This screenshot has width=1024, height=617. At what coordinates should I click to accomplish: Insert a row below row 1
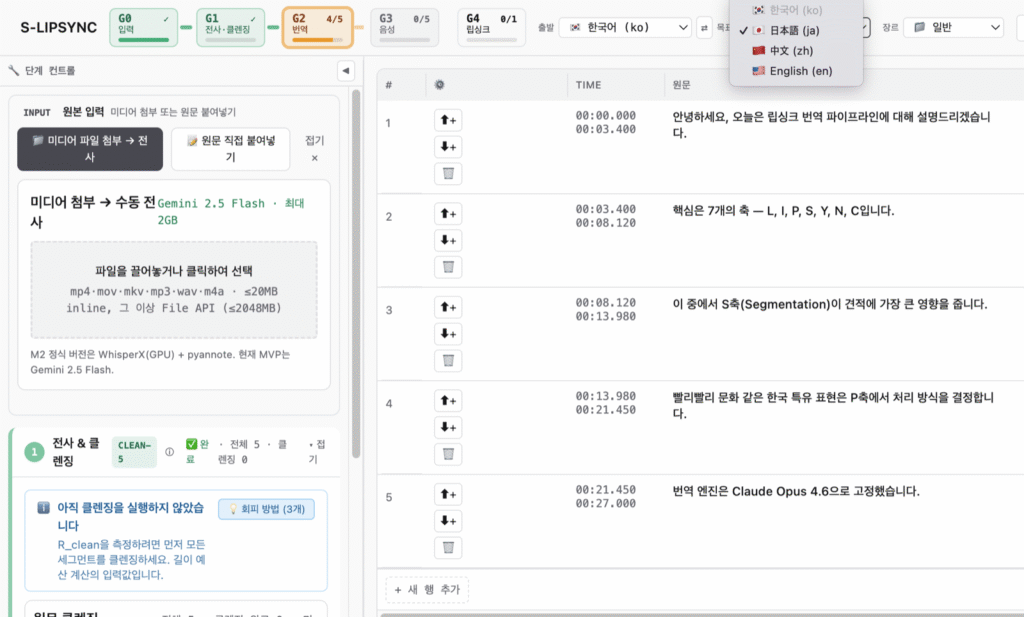448,147
